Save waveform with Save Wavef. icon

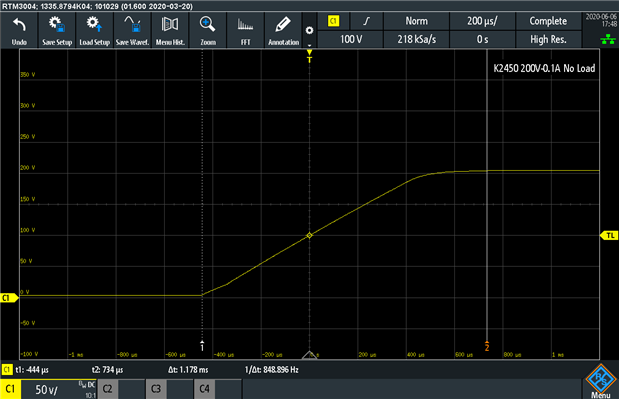coord(132,30)
